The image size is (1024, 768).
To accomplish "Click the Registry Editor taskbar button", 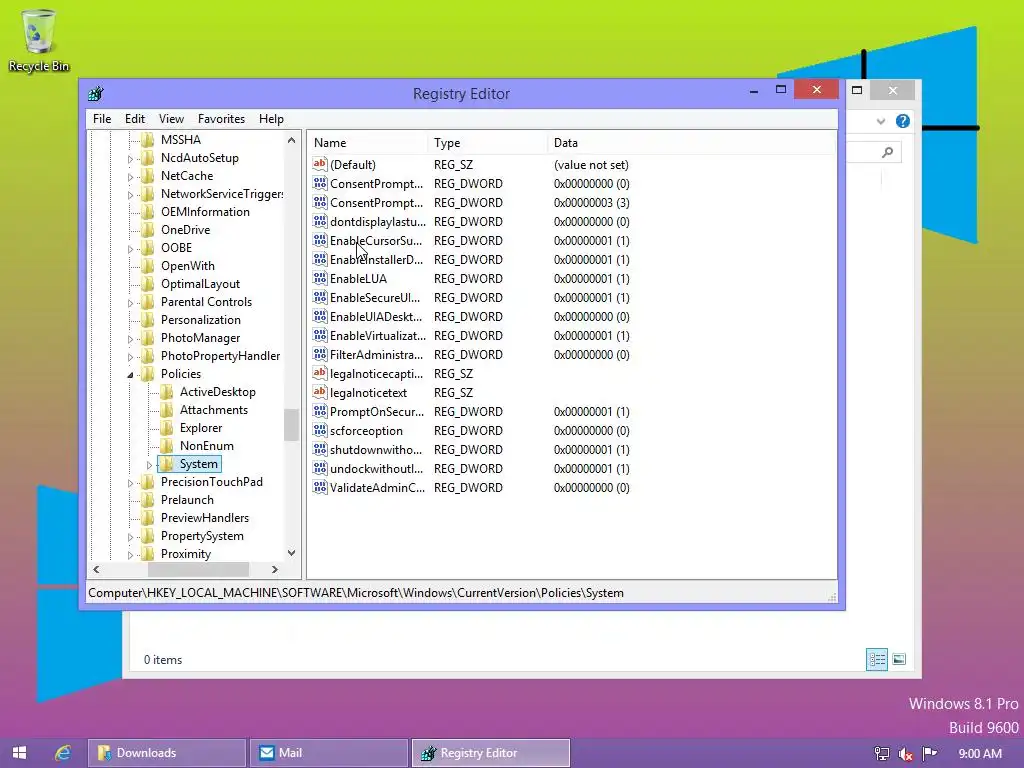I will [490, 752].
